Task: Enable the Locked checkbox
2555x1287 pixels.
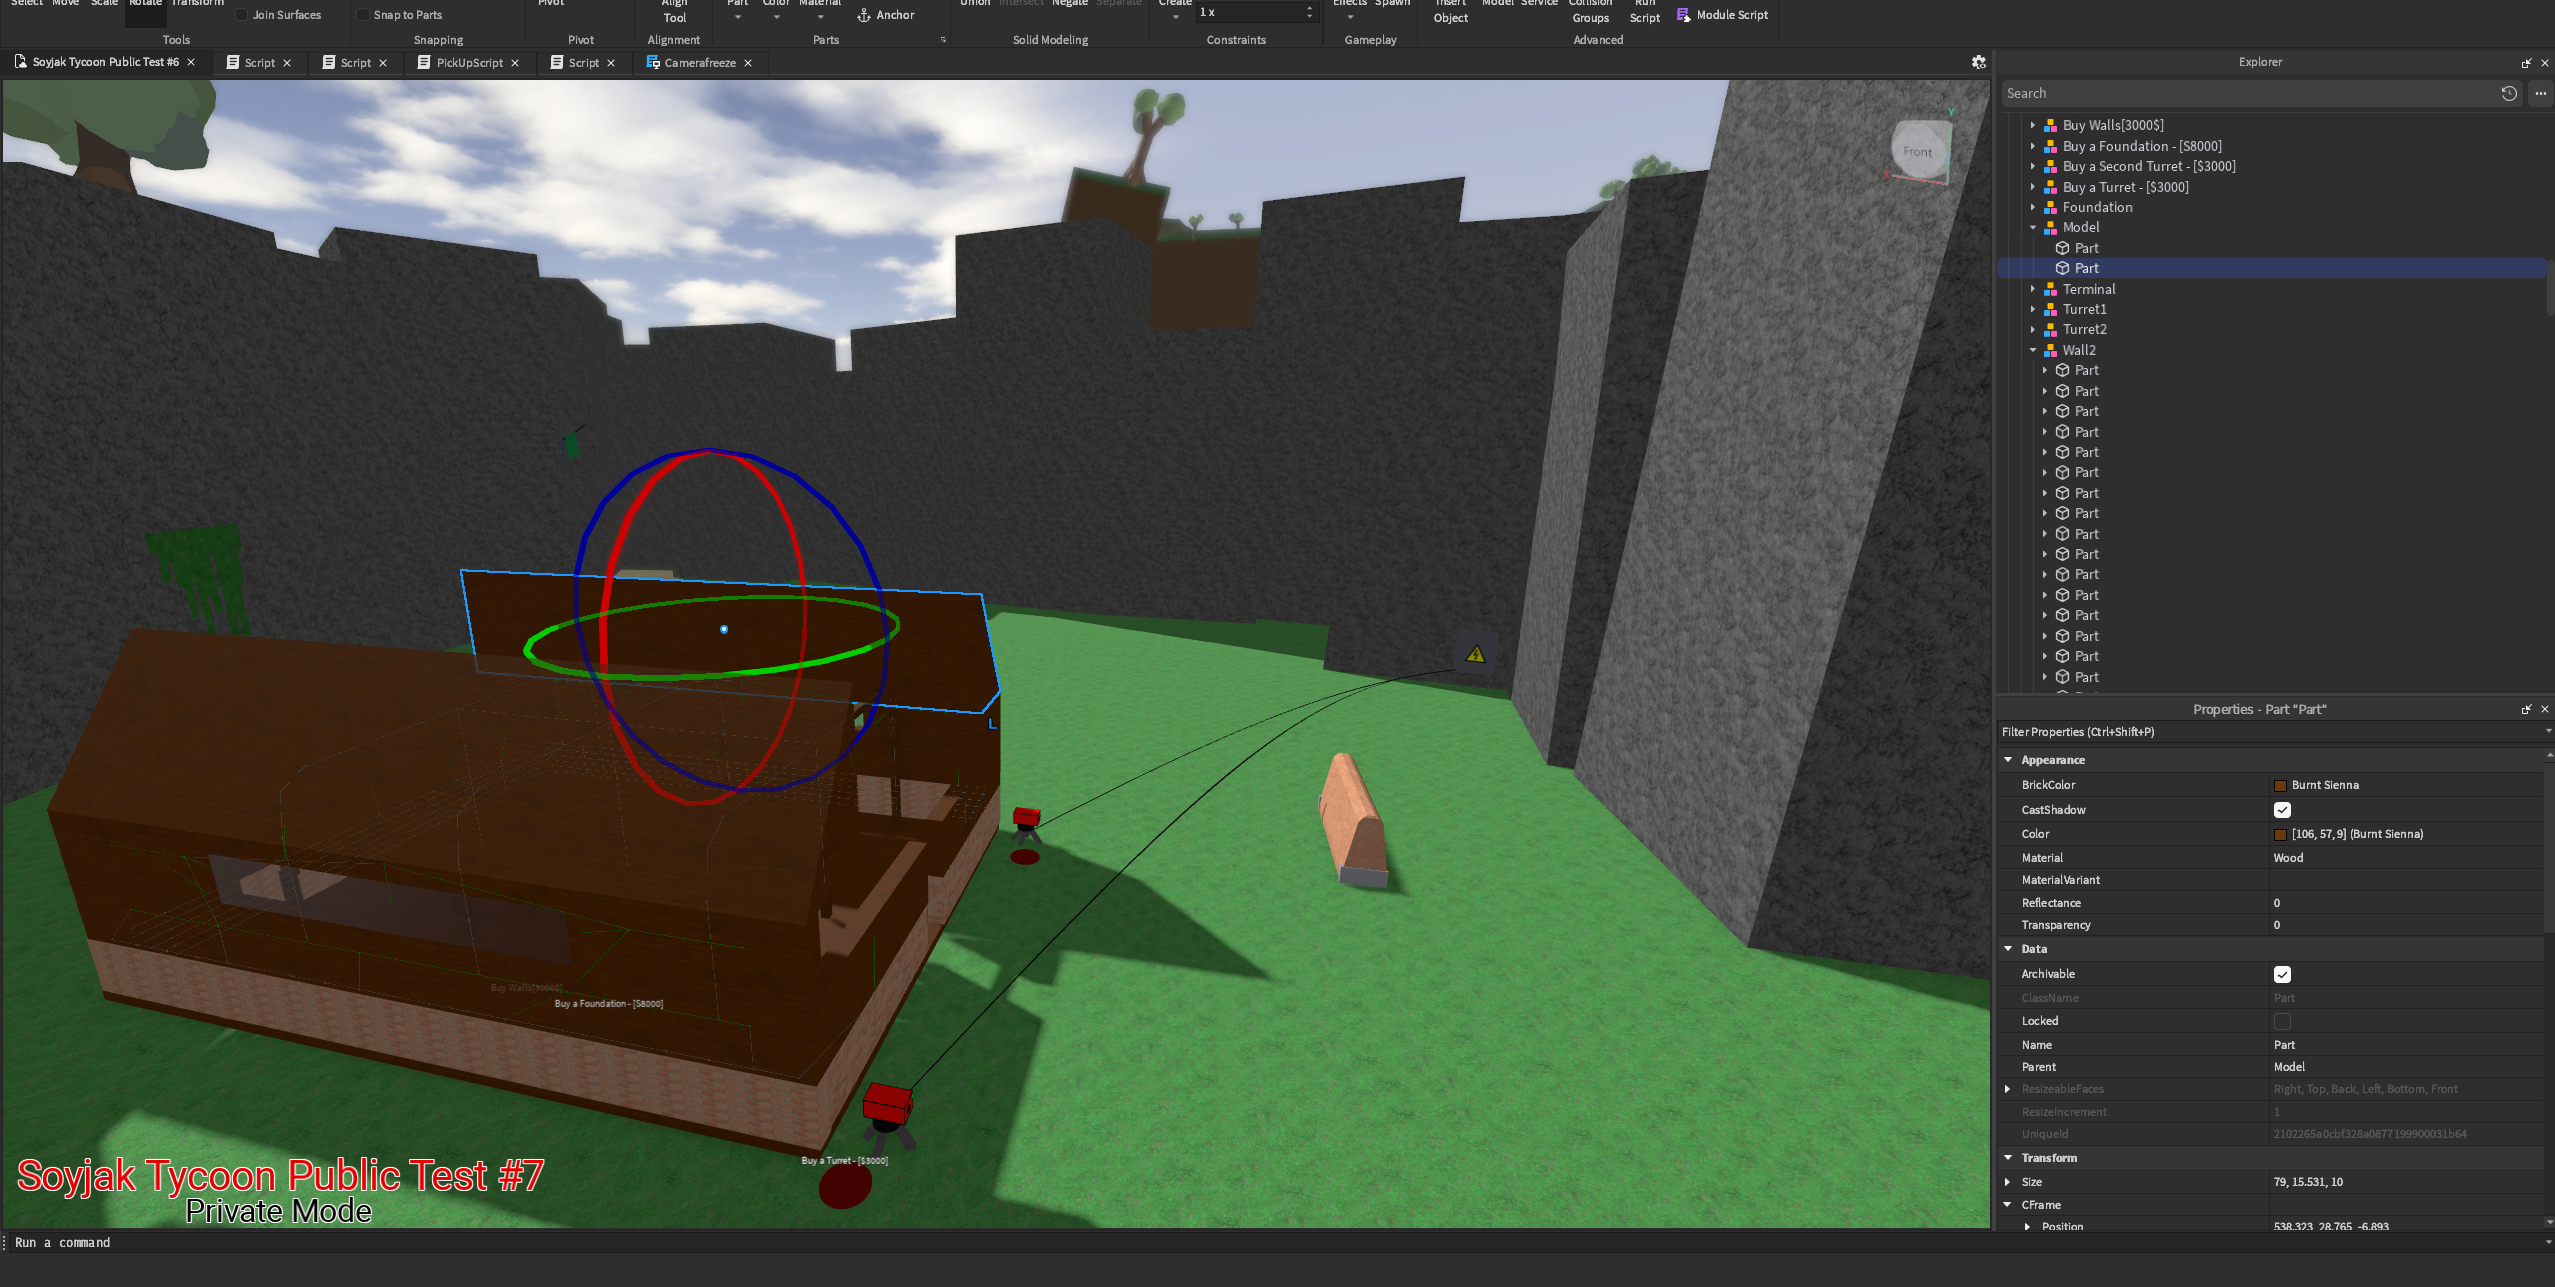Action: 2282,1021
